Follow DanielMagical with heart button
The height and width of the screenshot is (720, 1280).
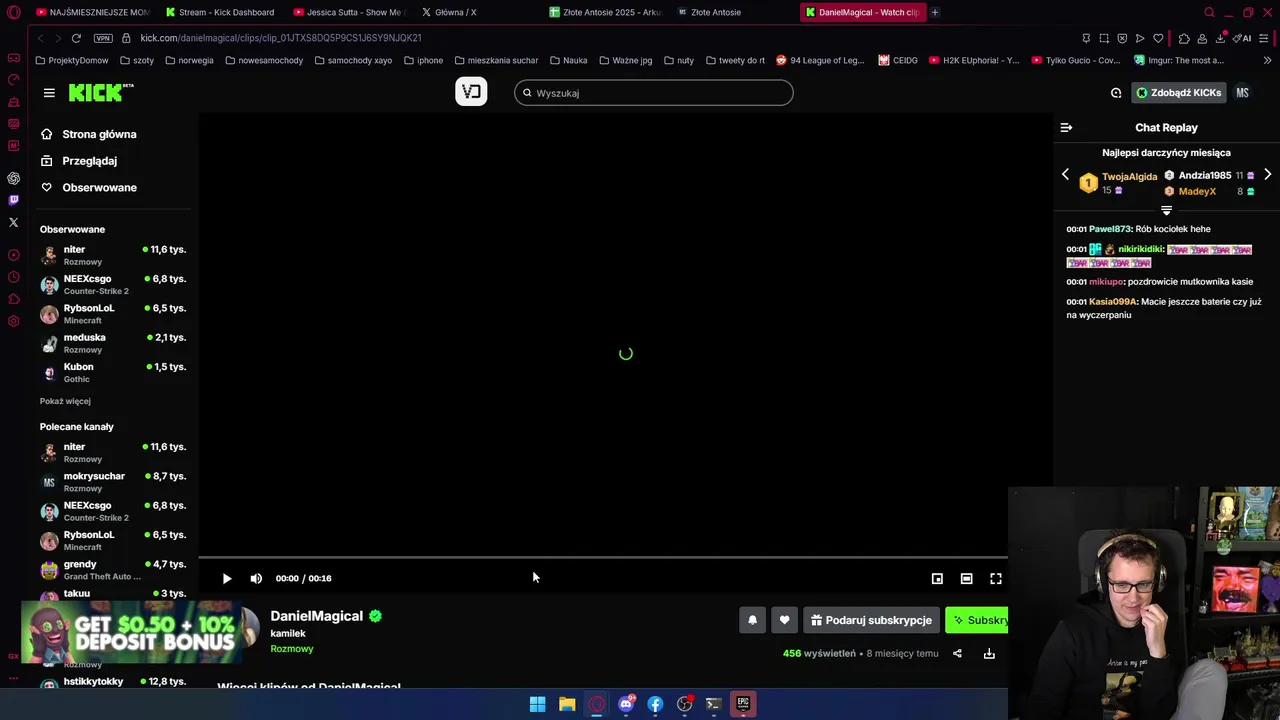pos(784,620)
